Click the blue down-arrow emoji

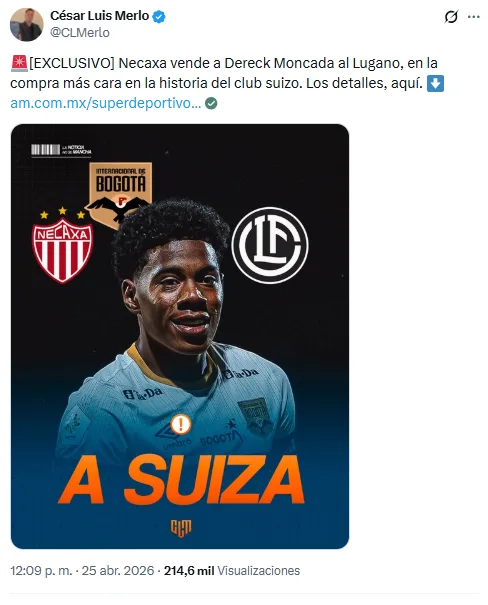tap(435, 83)
